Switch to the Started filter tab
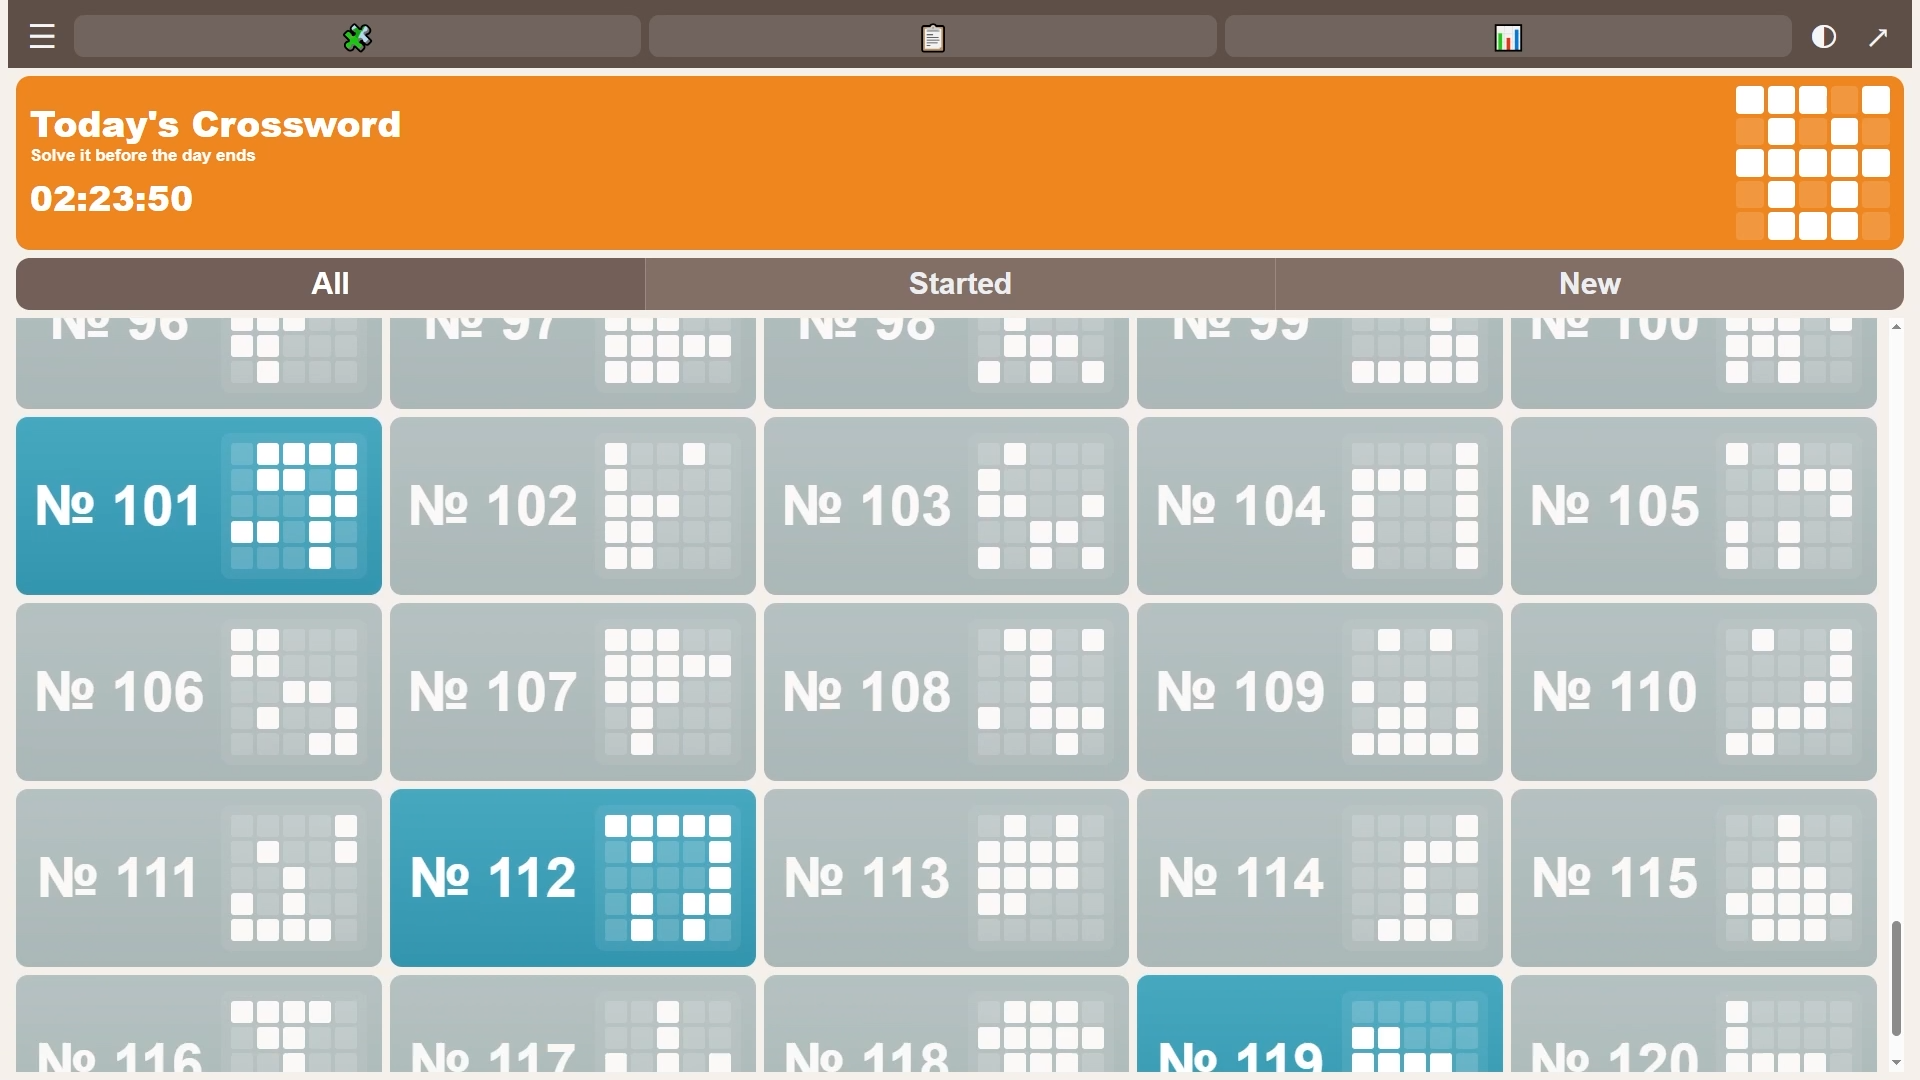Image resolution: width=1920 pixels, height=1080 pixels. click(959, 284)
